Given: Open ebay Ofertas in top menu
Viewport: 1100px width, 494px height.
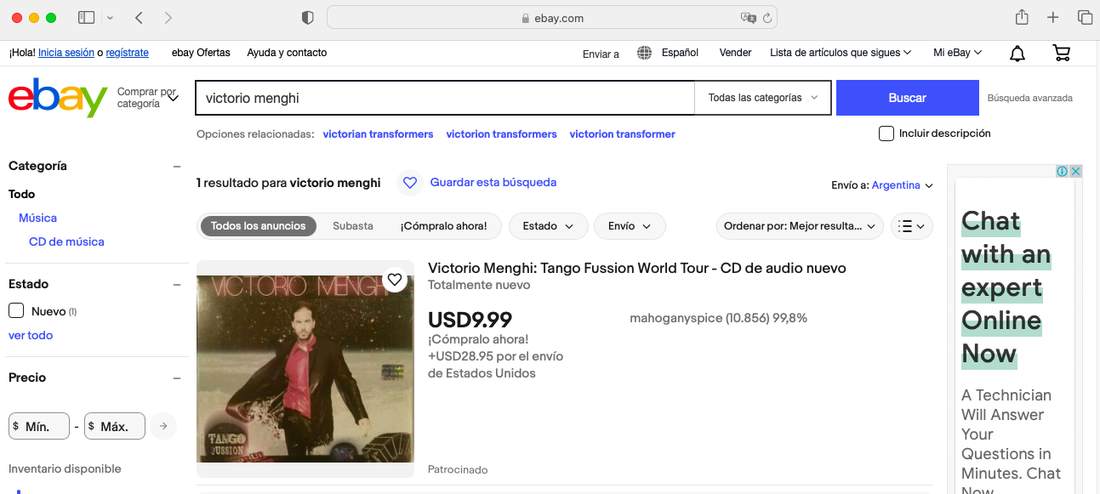Looking at the screenshot, I should pos(201,53).
